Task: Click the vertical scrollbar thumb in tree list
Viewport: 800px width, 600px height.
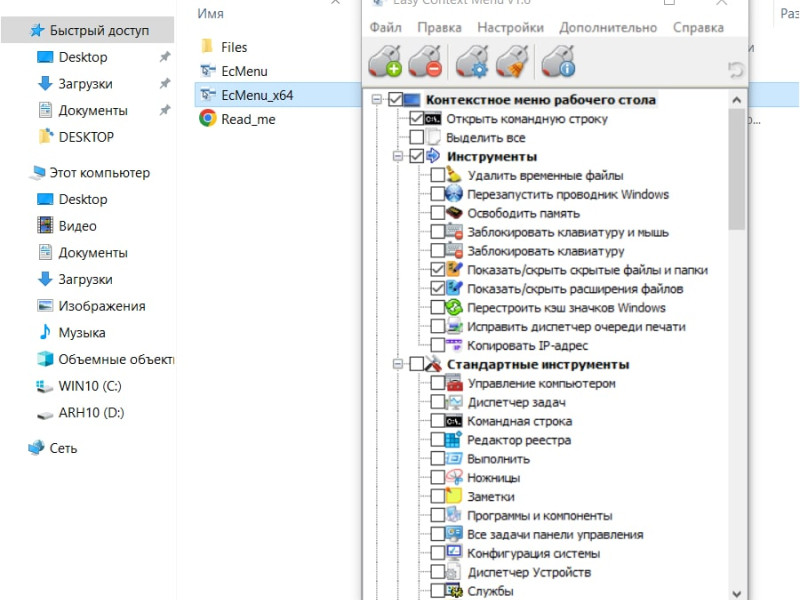Action: click(x=736, y=169)
